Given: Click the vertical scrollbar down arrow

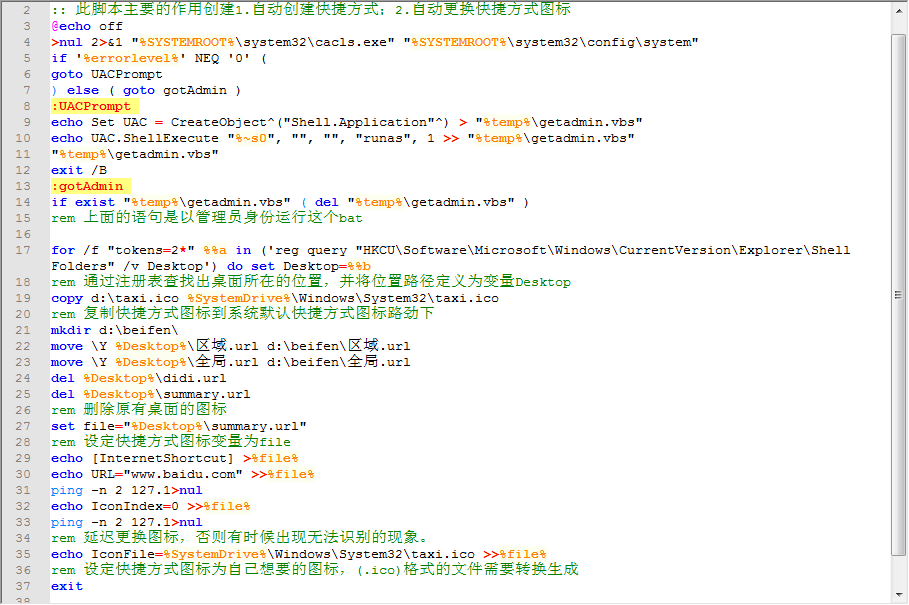Looking at the screenshot, I should [899, 595].
